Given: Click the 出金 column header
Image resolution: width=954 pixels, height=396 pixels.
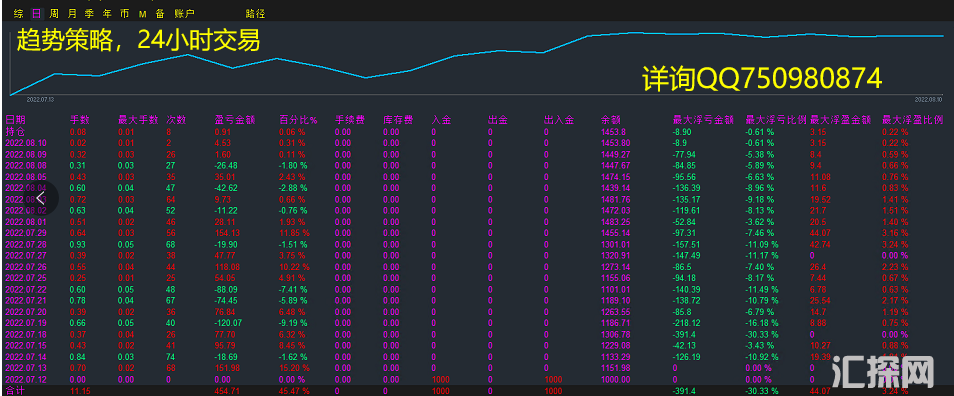Looking at the screenshot, I should (x=498, y=120).
